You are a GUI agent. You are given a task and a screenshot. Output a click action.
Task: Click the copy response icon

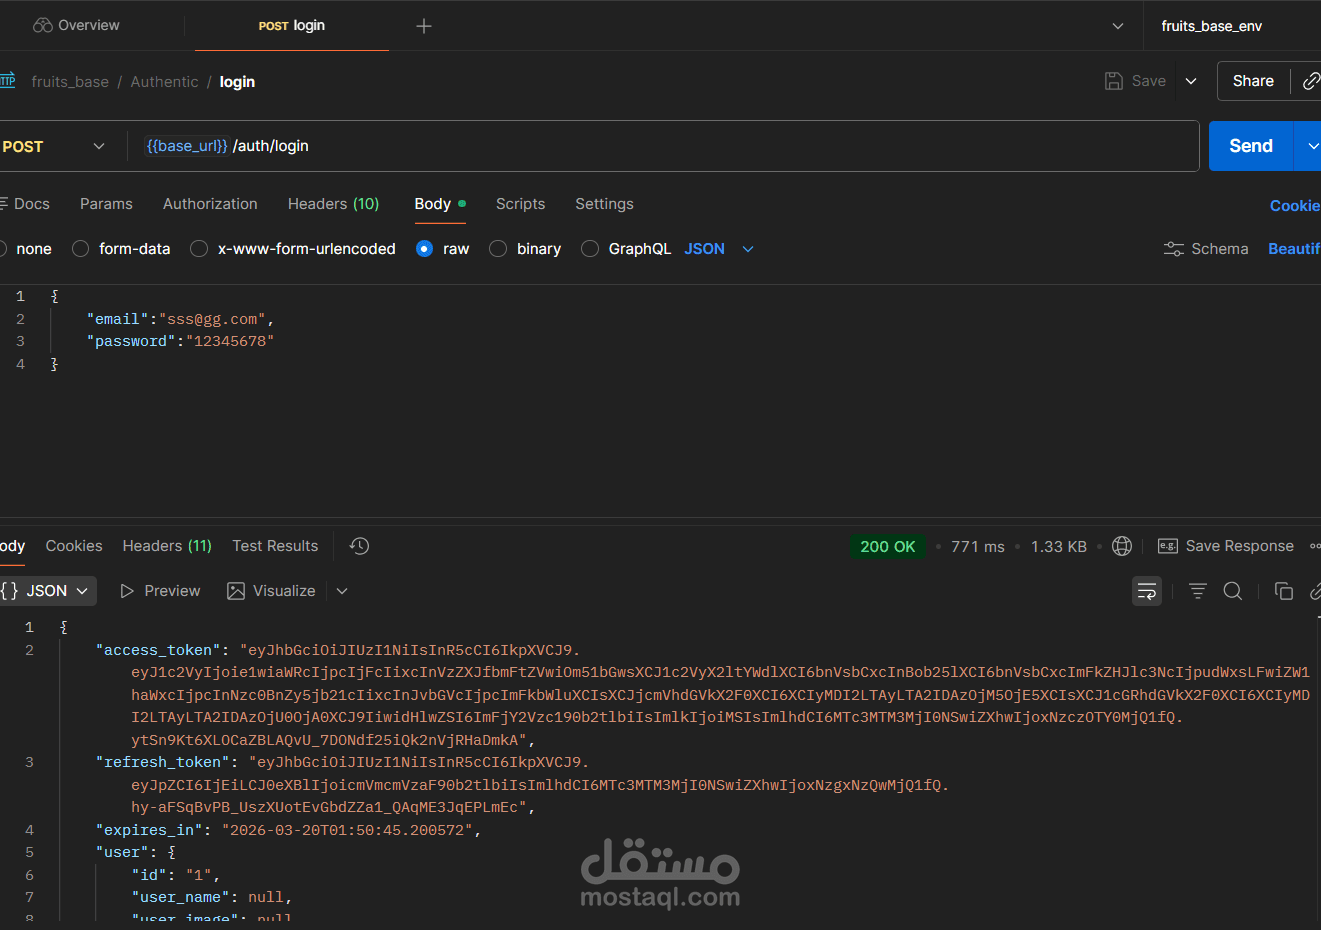1284,591
